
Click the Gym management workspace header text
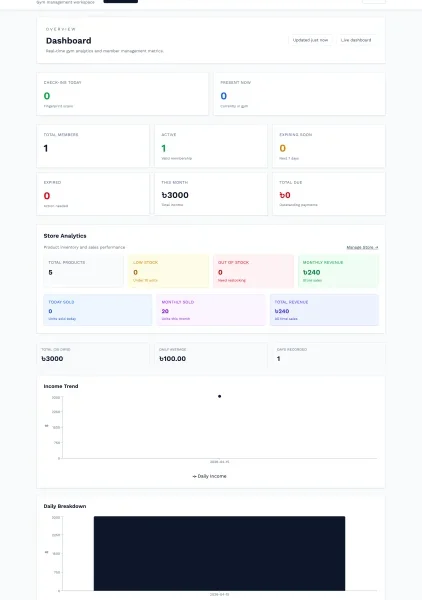click(x=65, y=2)
